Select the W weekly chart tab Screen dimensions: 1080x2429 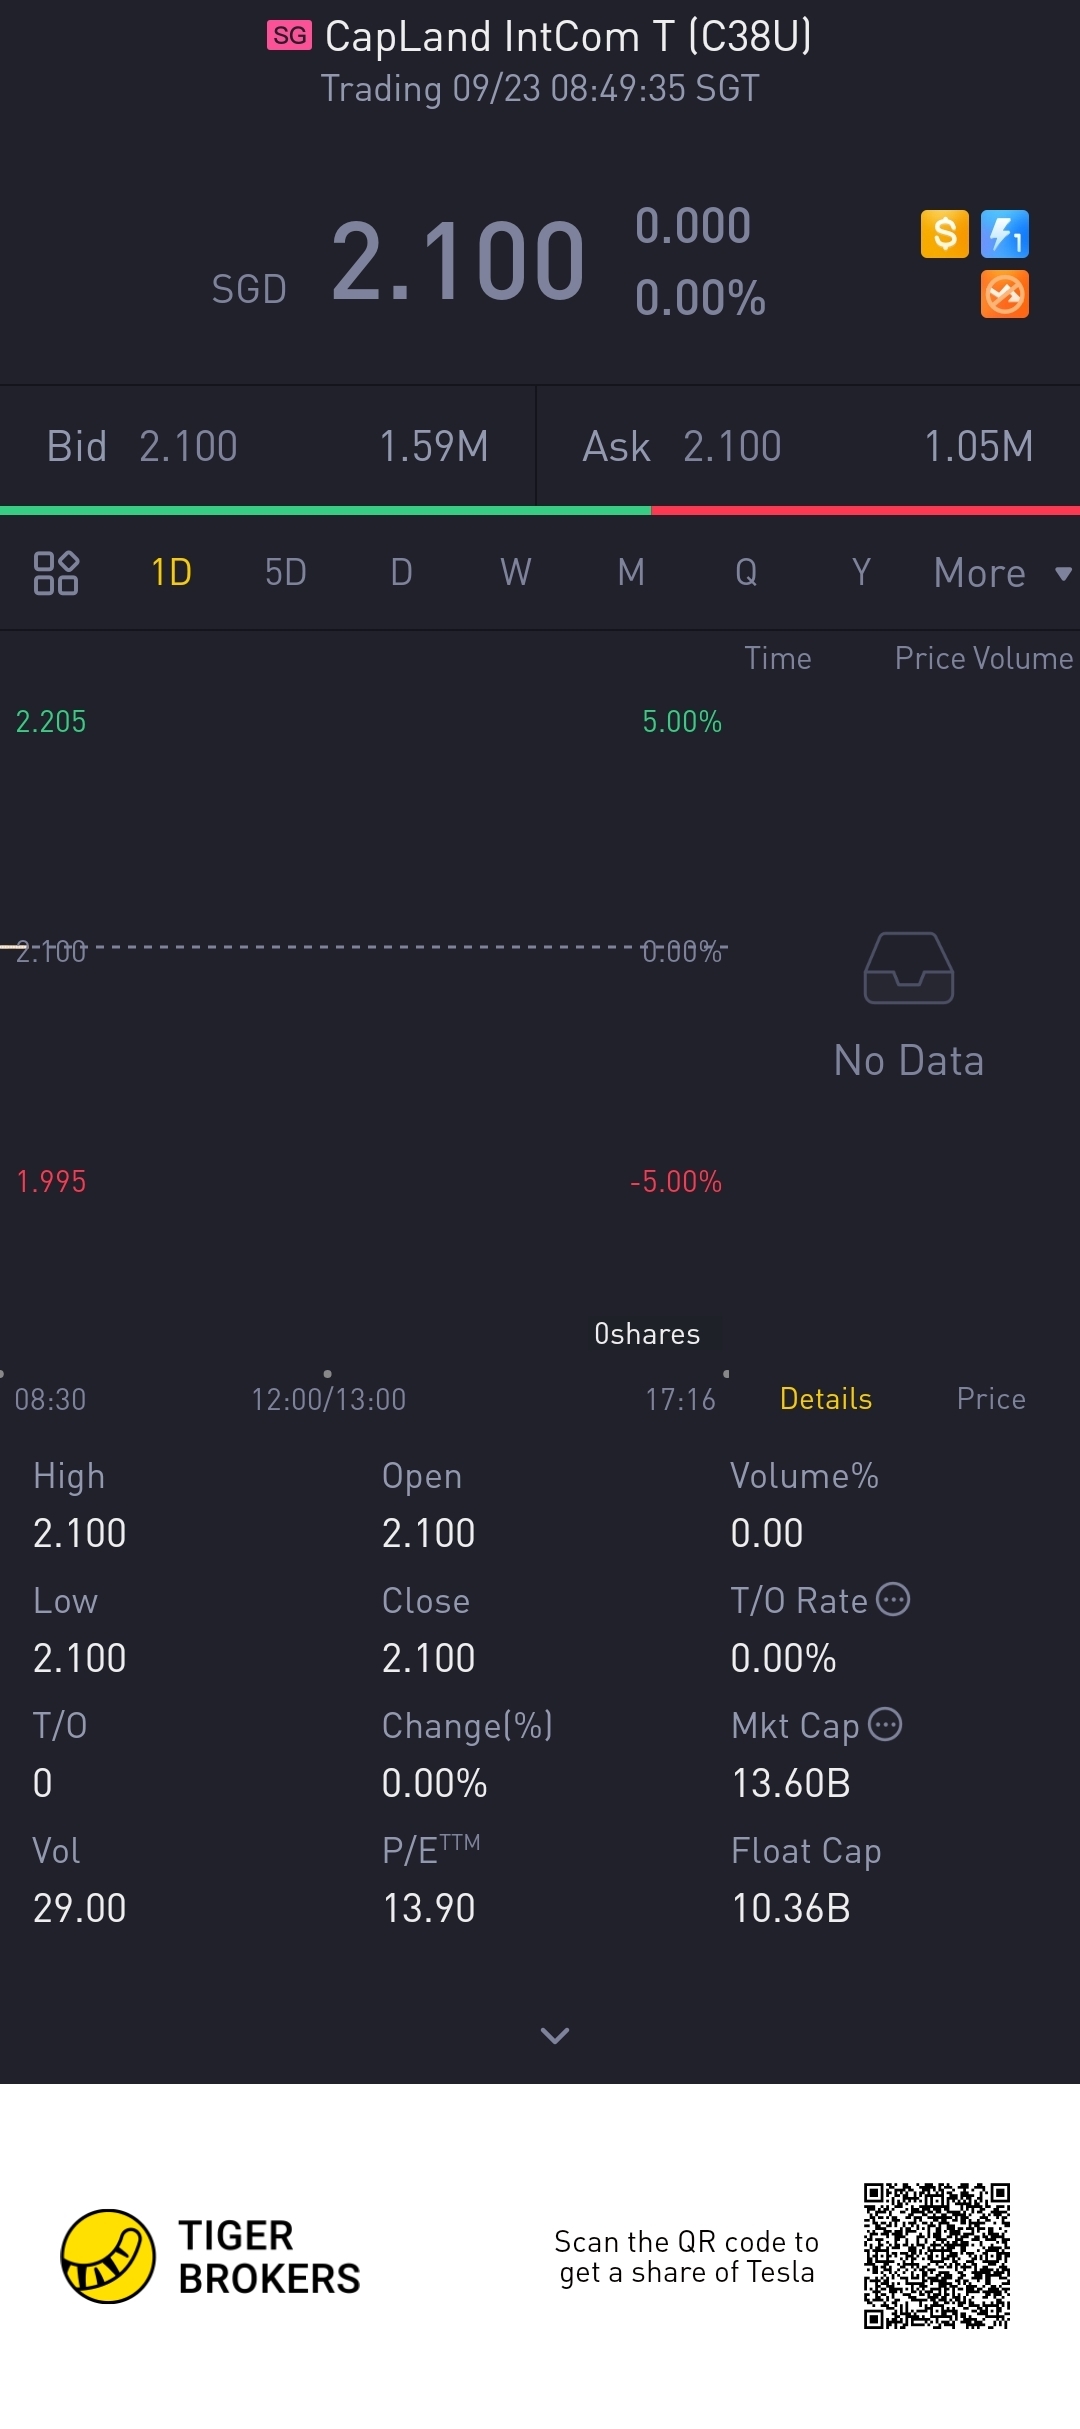pos(515,573)
